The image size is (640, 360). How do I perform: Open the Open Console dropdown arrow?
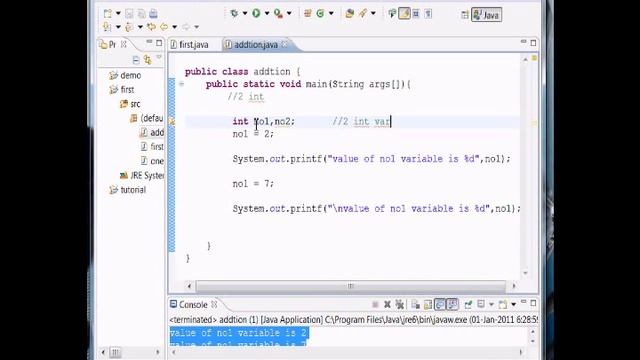[513, 304]
